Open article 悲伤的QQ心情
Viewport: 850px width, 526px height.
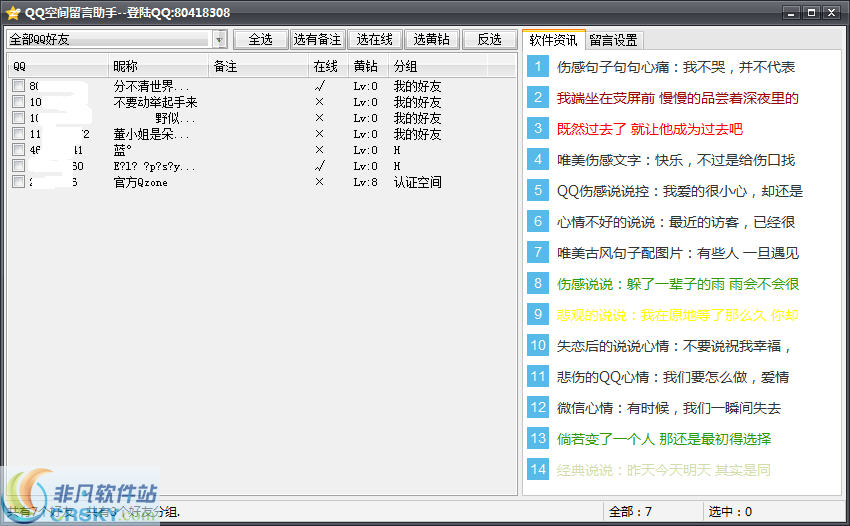(673, 376)
